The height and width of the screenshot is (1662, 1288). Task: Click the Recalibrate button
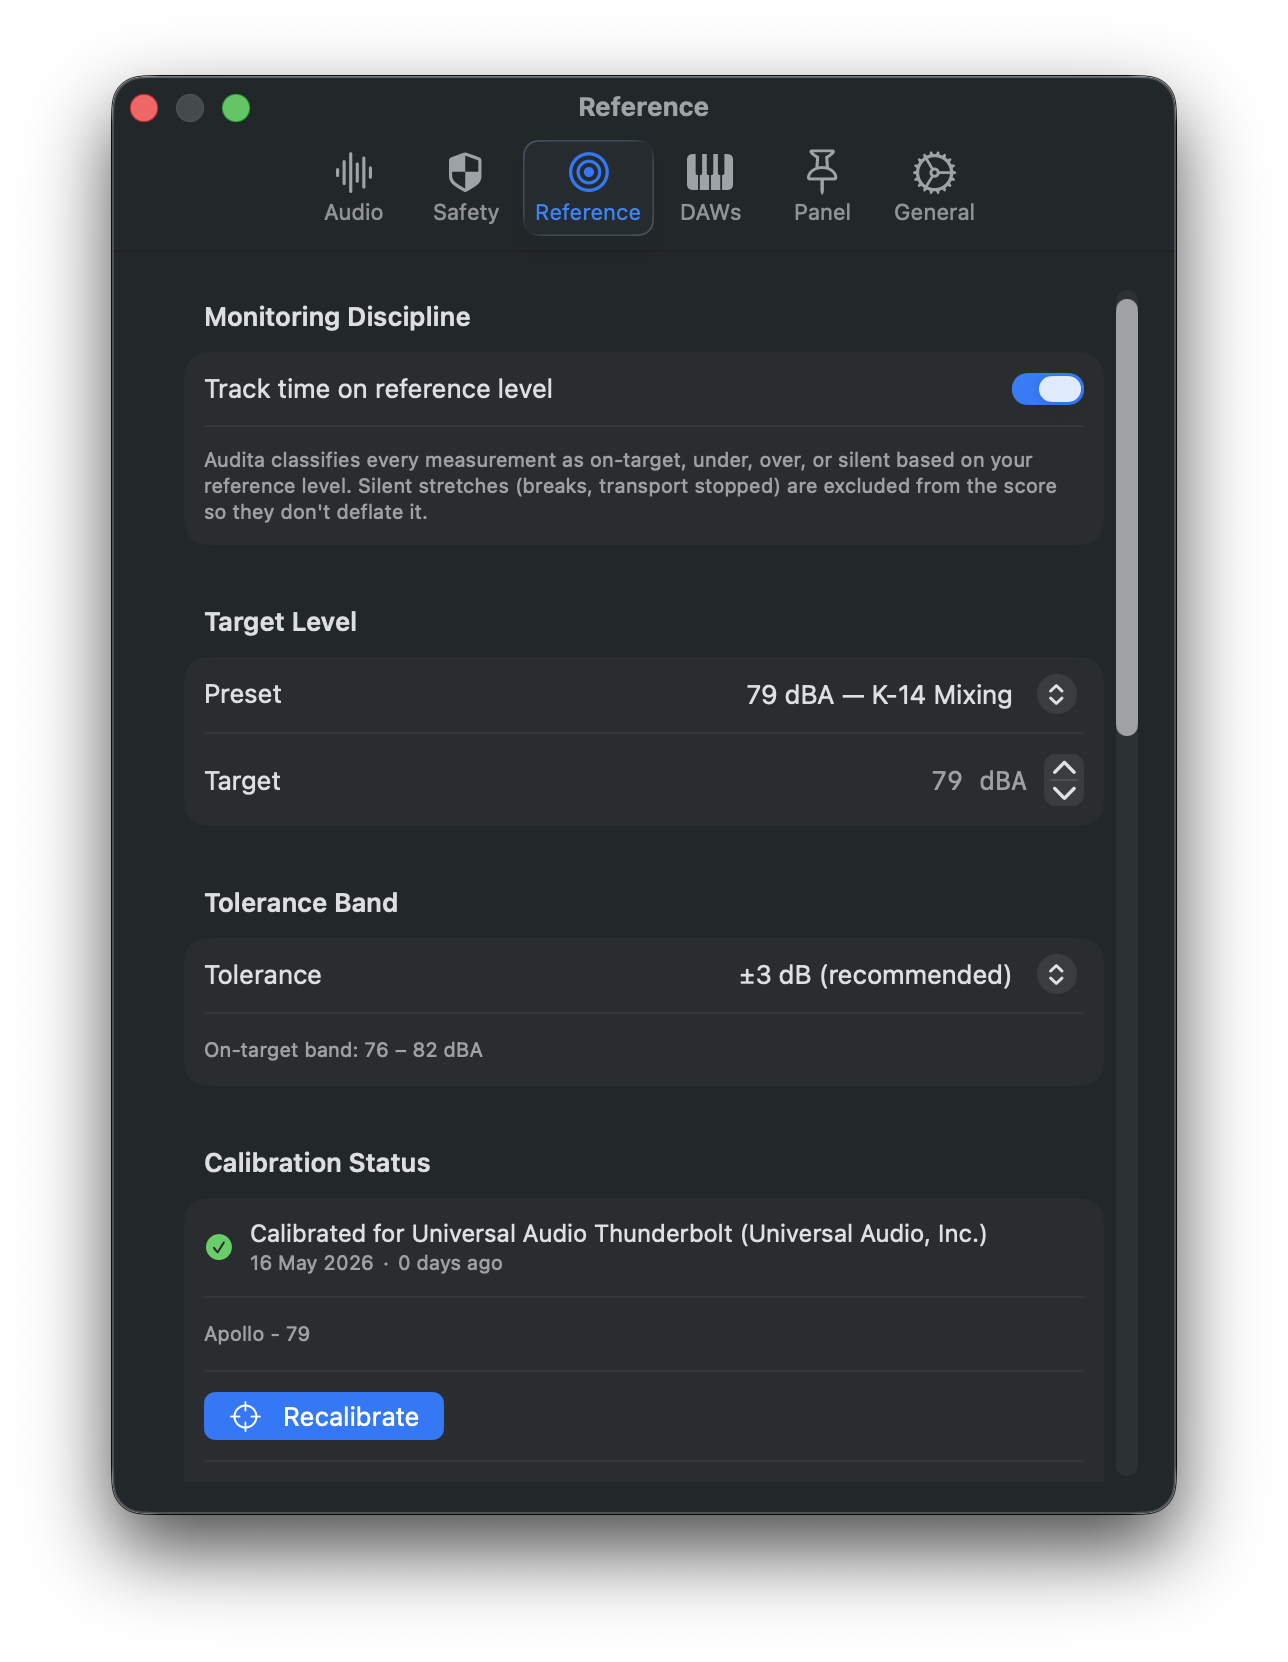click(324, 1416)
